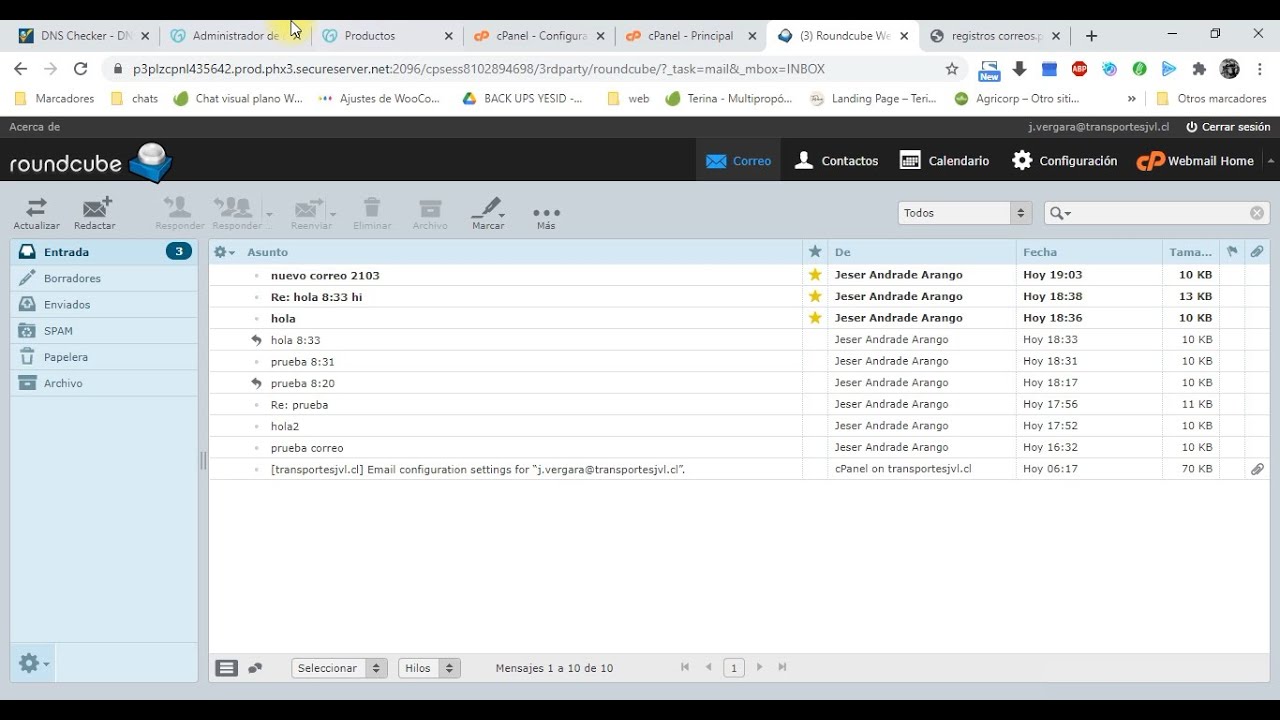Go to the first page of messages

pyautogui.click(x=685, y=667)
